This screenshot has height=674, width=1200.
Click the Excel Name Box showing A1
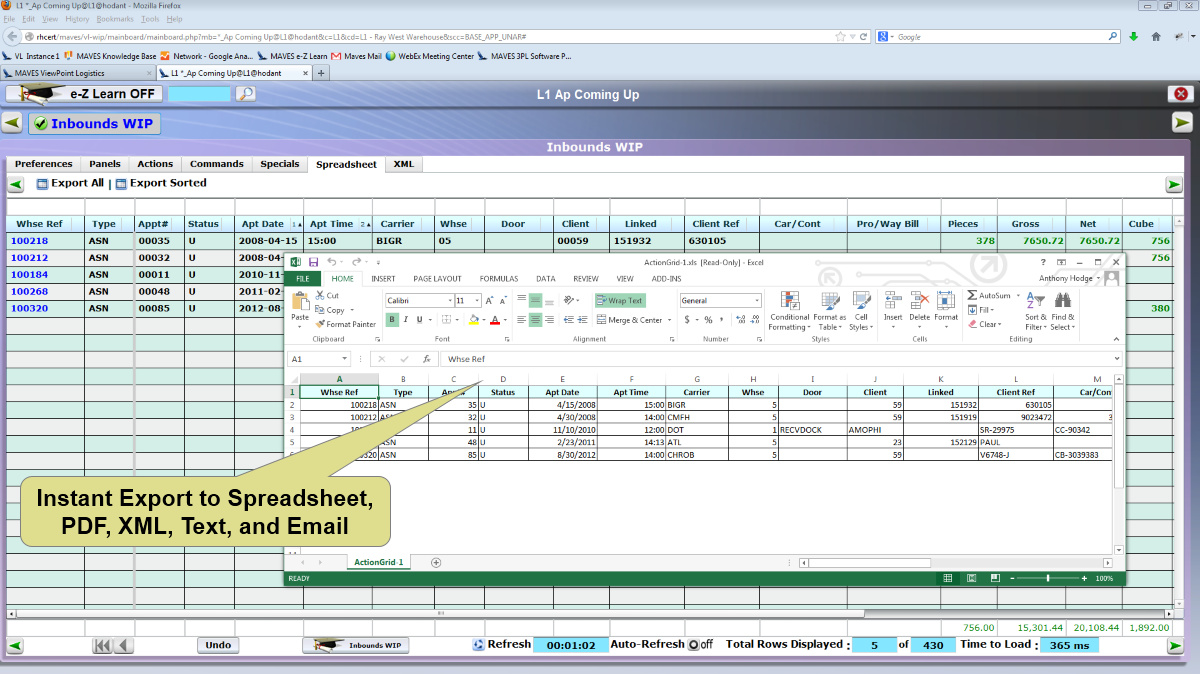point(319,359)
